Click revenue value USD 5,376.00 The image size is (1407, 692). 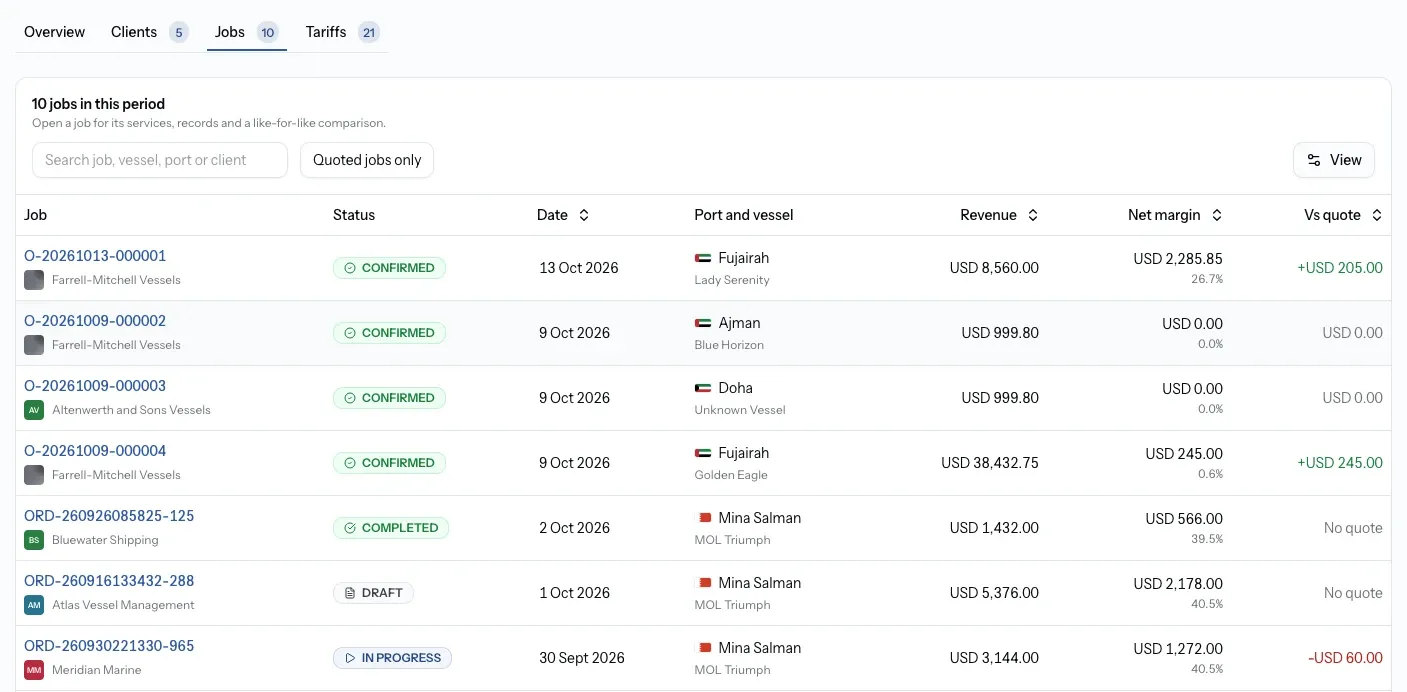pos(994,593)
